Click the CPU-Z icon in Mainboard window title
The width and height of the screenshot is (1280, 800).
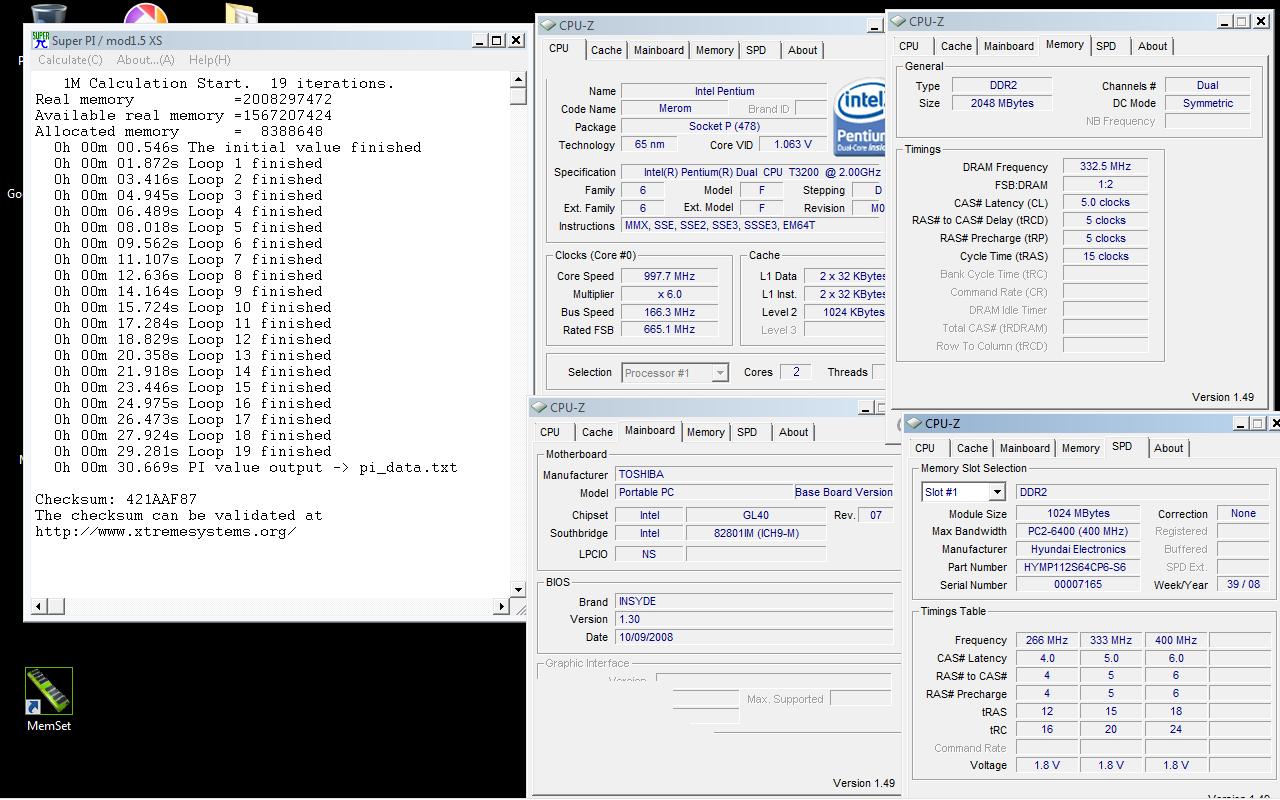point(539,408)
